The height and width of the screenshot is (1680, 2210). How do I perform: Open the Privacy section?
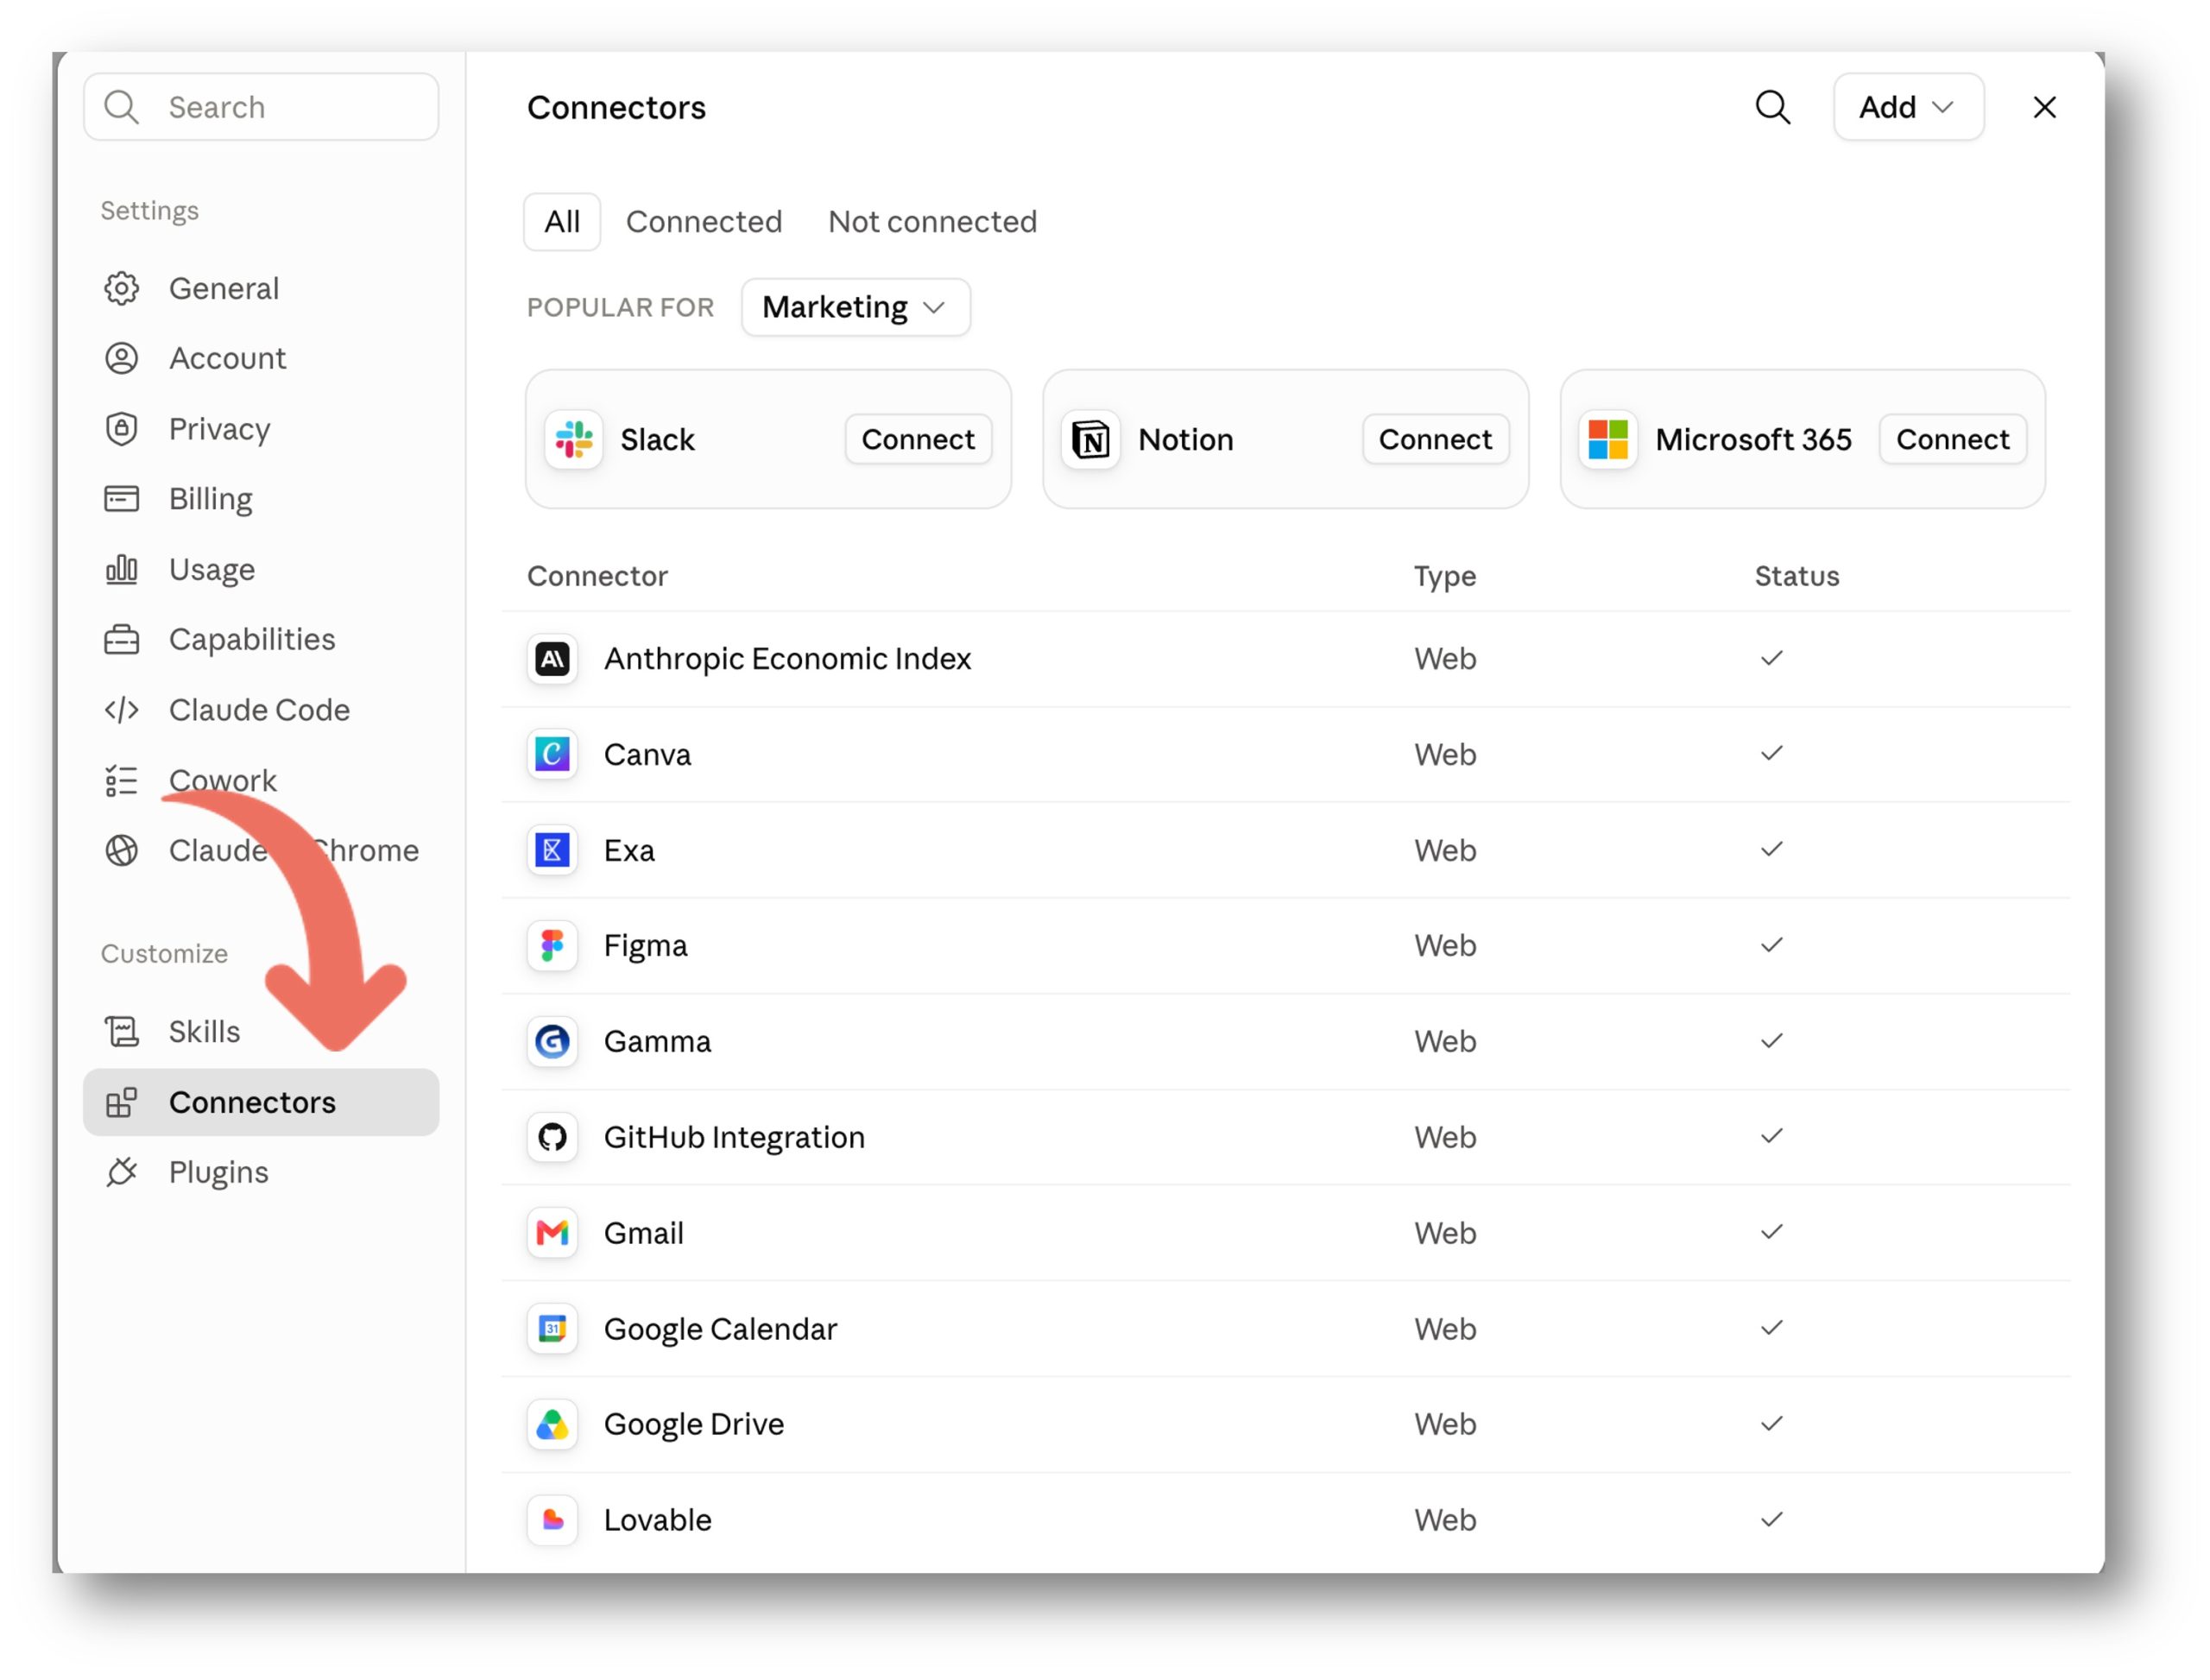261,429
